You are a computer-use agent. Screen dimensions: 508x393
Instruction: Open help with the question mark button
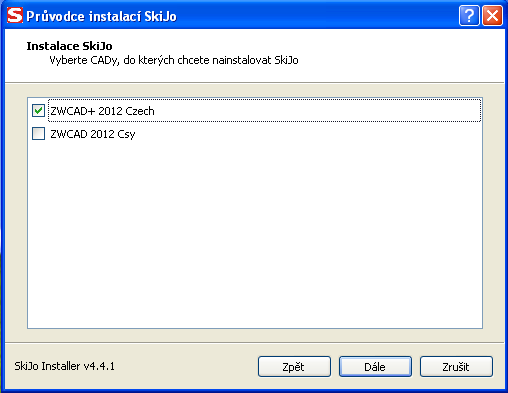click(469, 15)
